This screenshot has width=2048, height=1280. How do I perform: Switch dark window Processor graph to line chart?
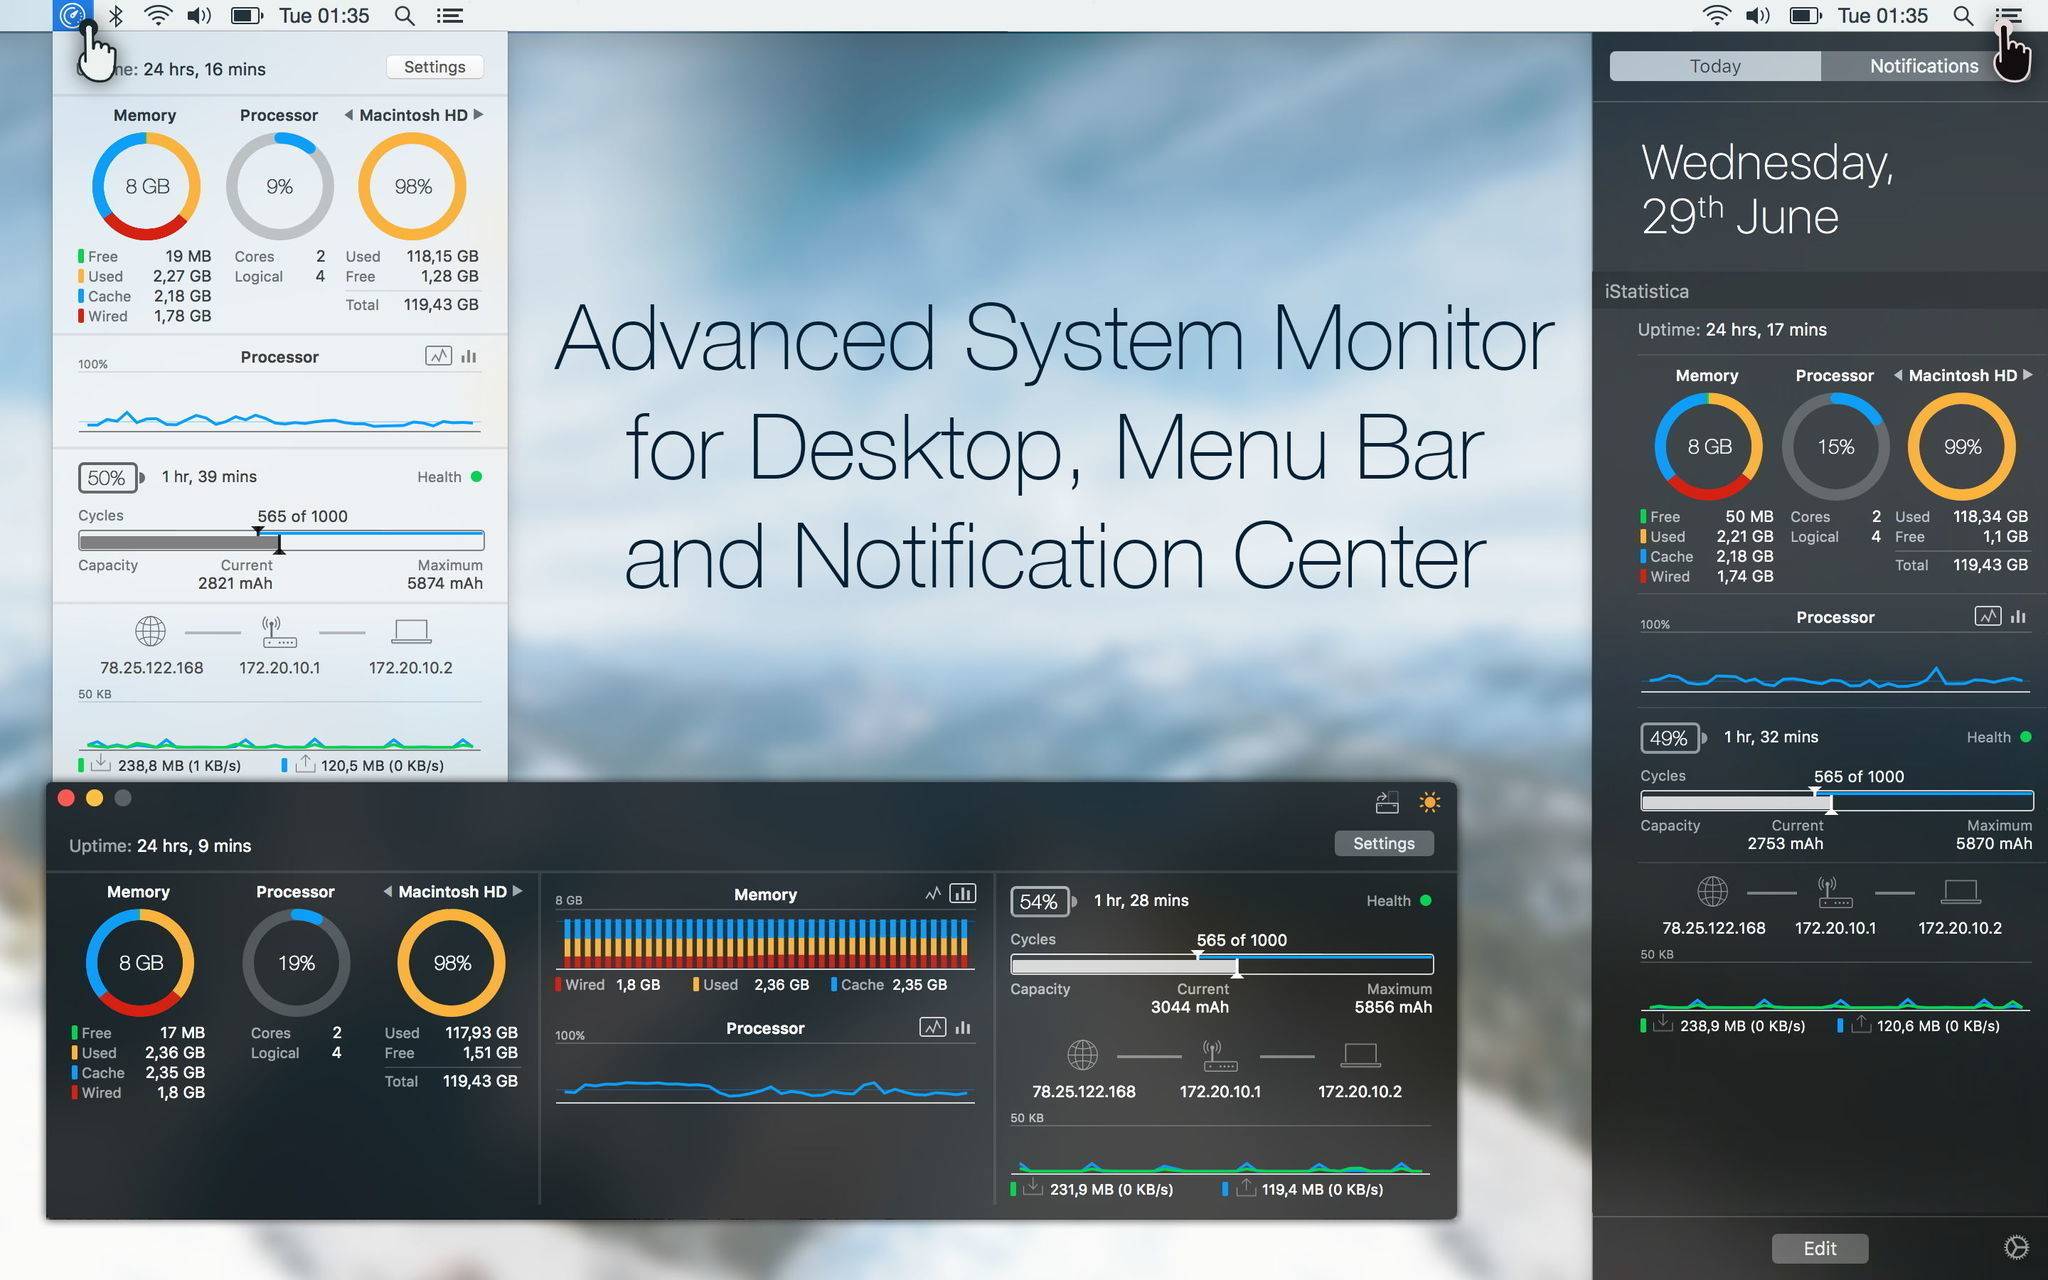pos(932,1027)
